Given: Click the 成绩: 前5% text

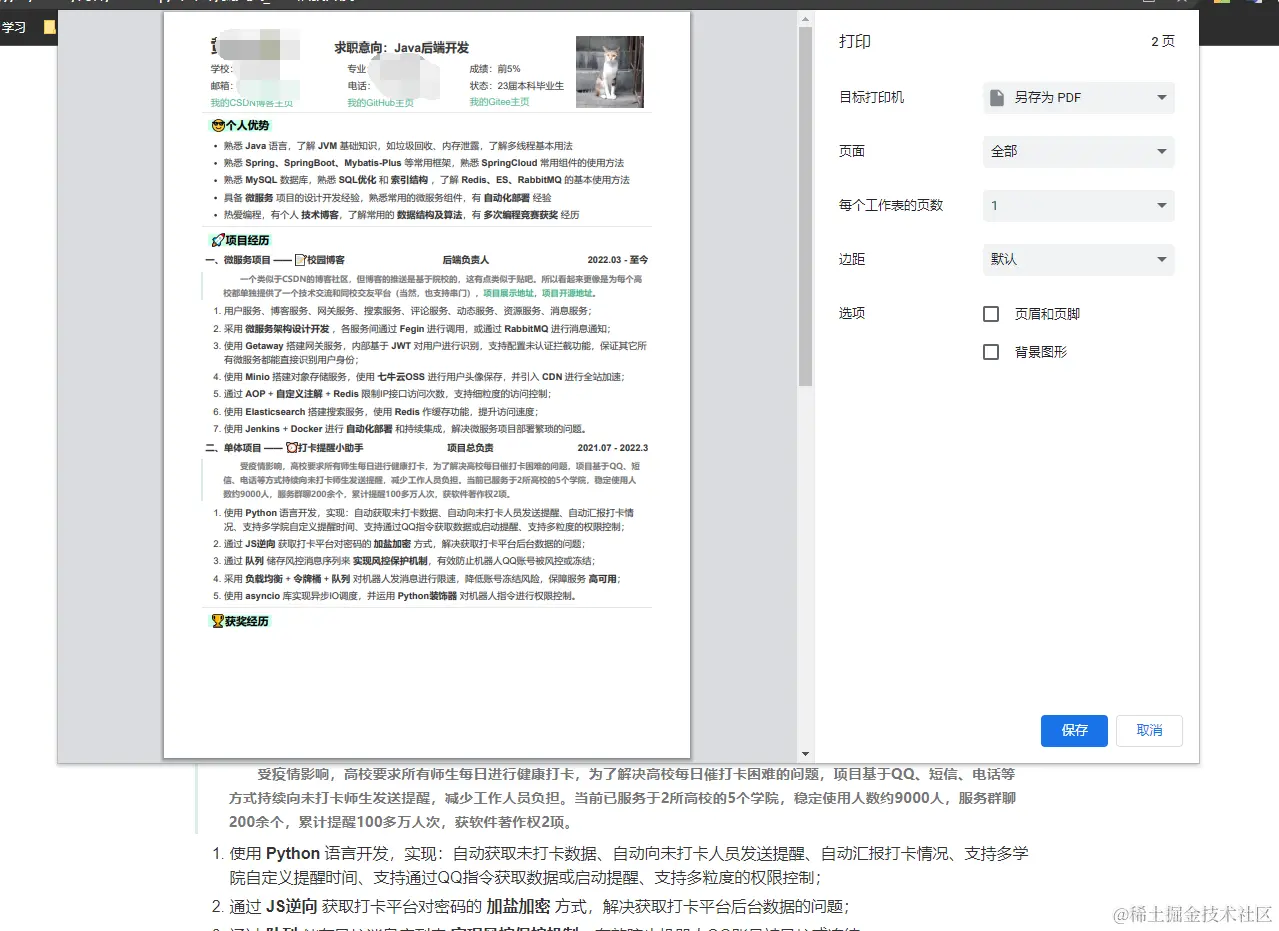Looking at the screenshot, I should click(x=495, y=69).
